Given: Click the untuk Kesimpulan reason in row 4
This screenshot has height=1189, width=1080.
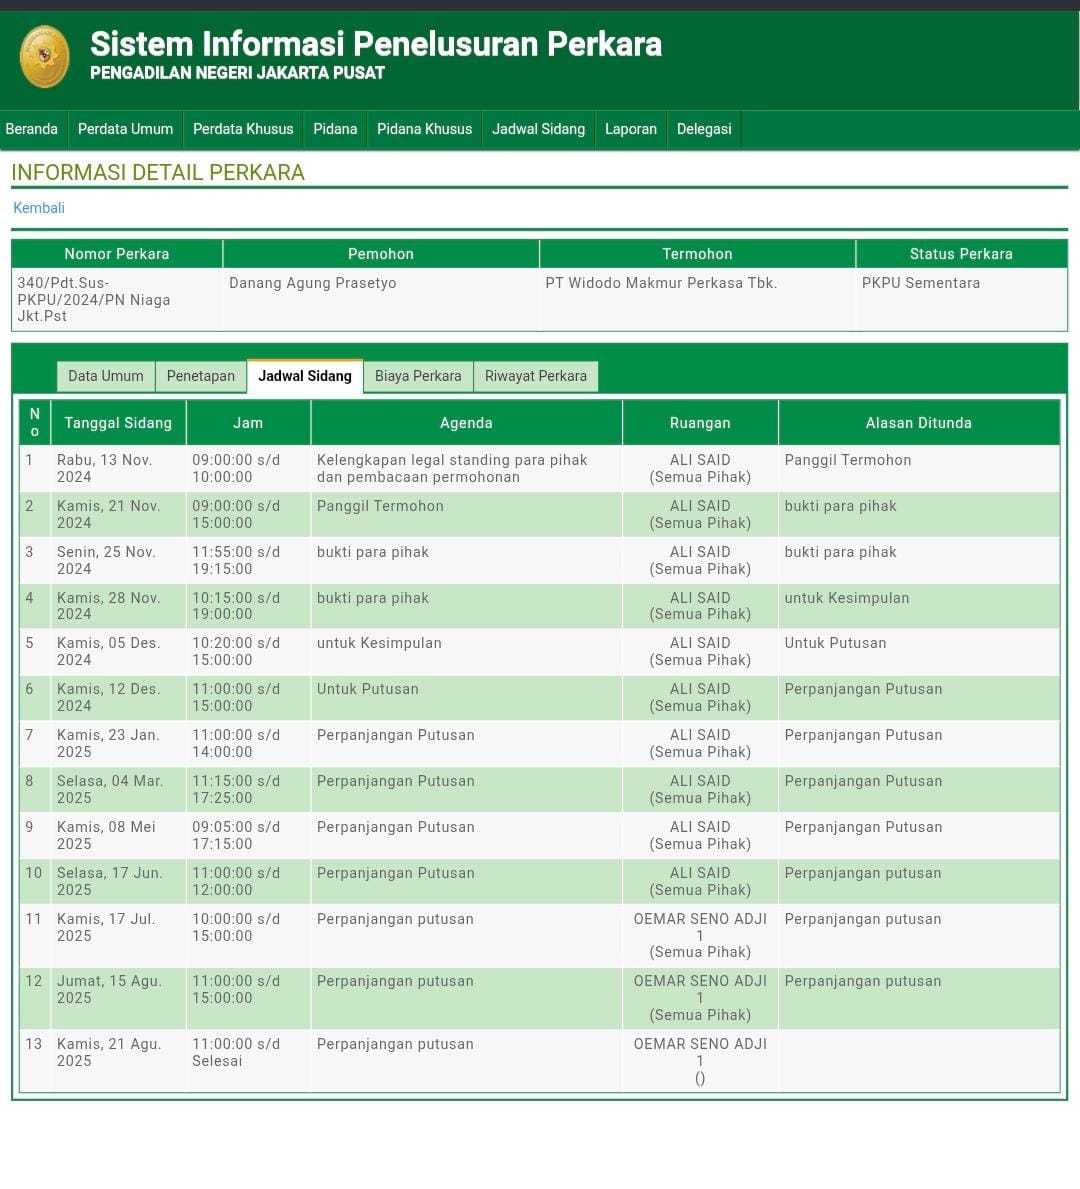Looking at the screenshot, I should point(846,598).
